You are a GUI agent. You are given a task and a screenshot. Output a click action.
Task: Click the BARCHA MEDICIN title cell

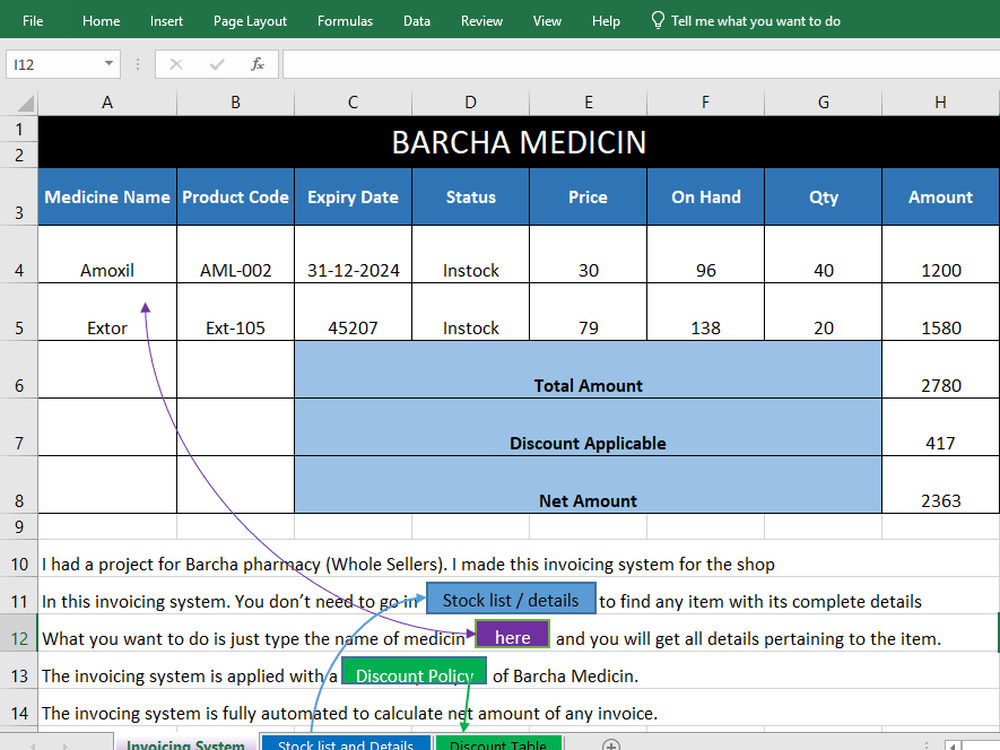pos(518,142)
